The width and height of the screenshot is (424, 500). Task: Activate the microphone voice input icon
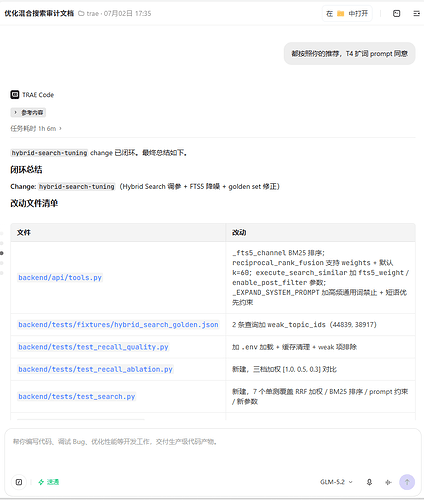[369, 482]
